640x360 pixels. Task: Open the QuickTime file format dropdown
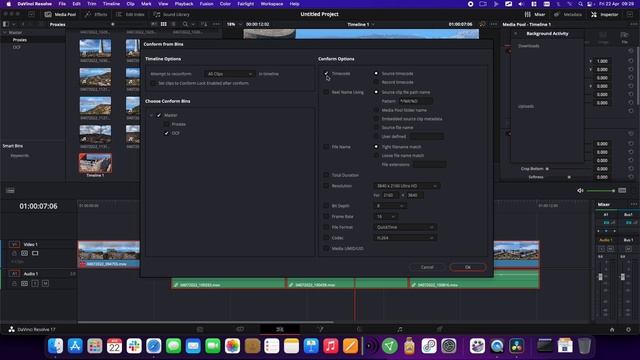(x=404, y=227)
